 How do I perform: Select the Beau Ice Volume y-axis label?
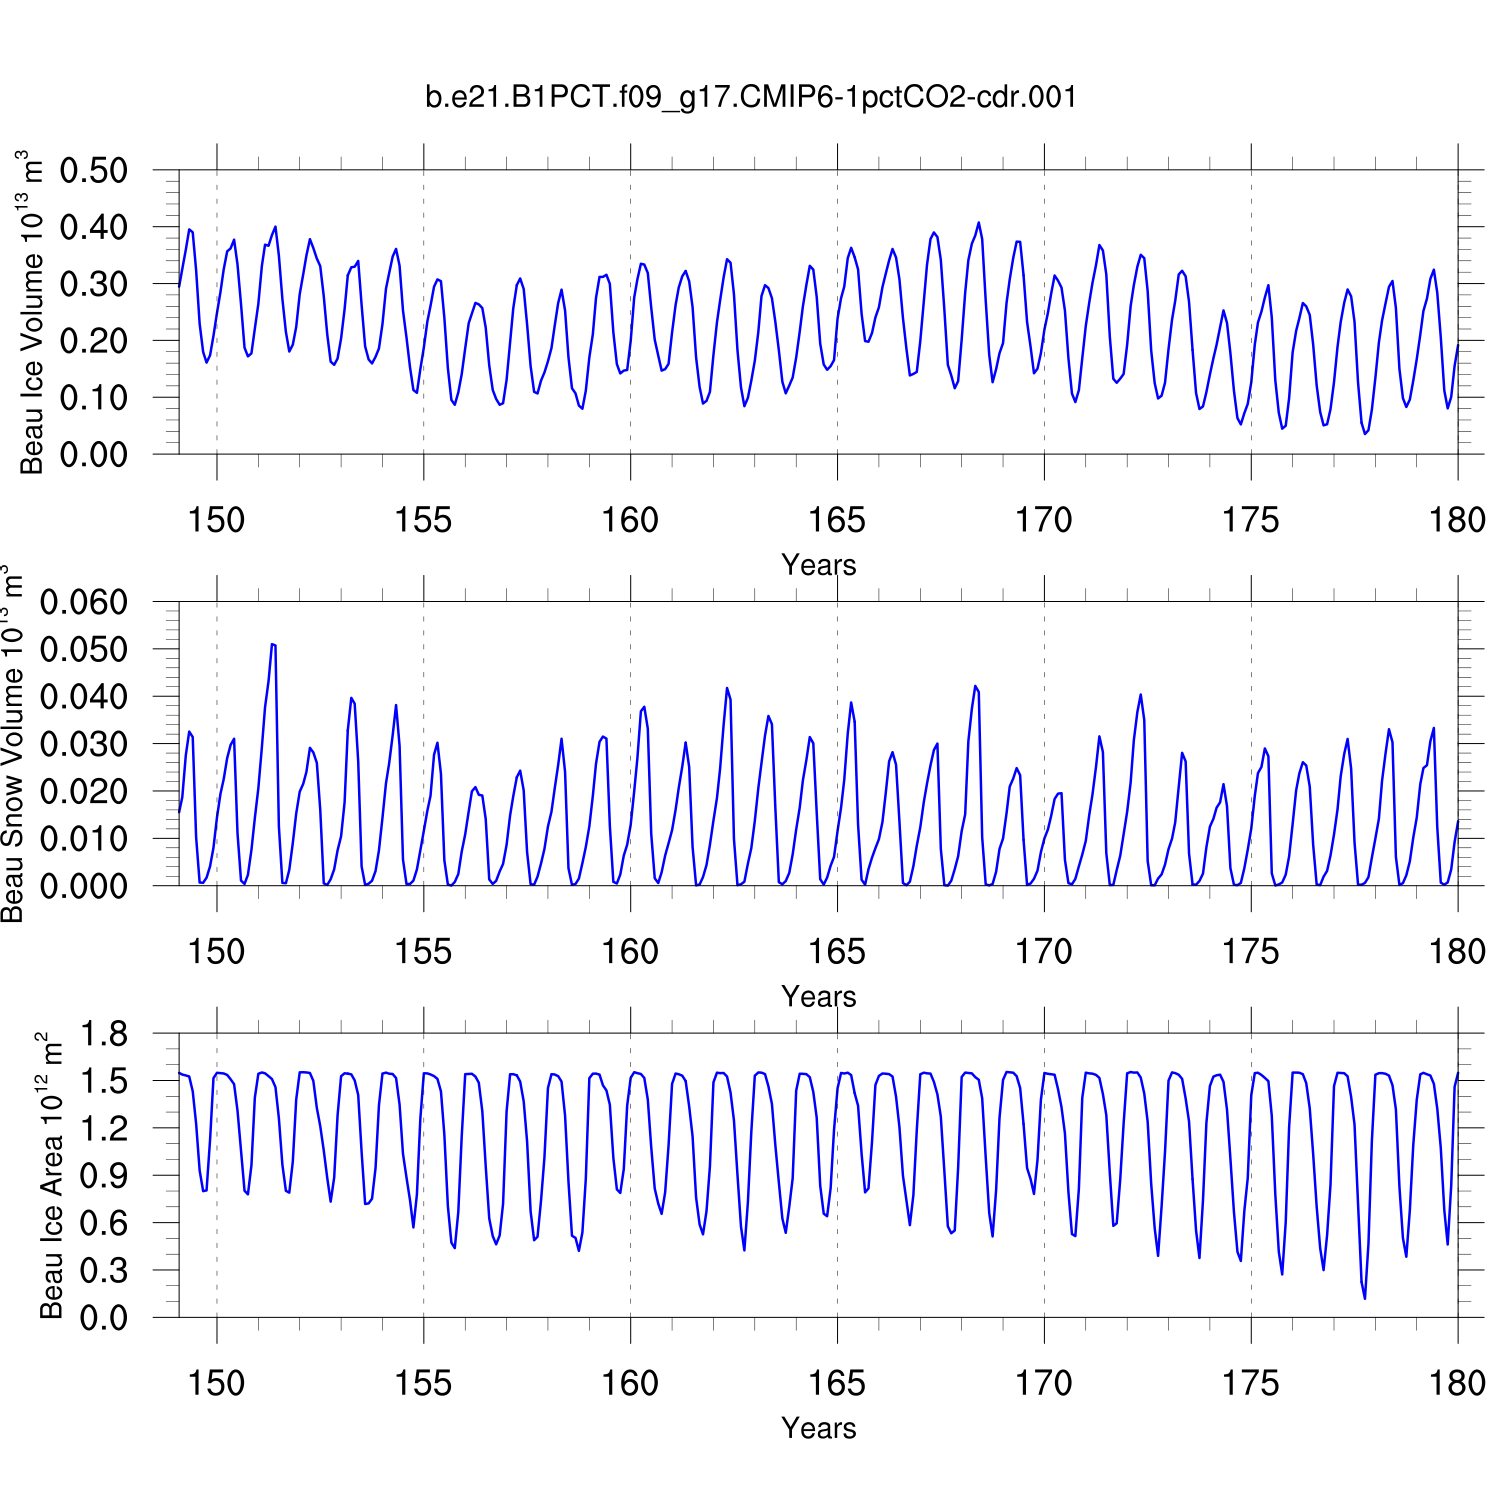[x=32, y=312]
